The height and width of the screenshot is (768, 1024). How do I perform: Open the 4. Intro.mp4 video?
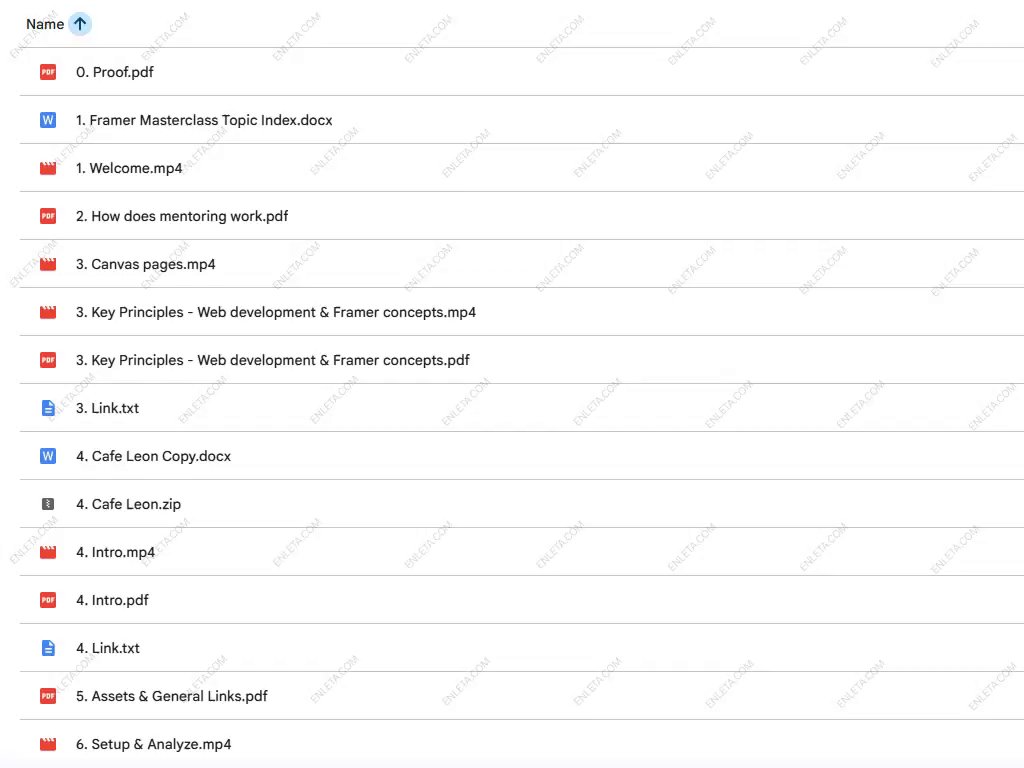[116, 552]
